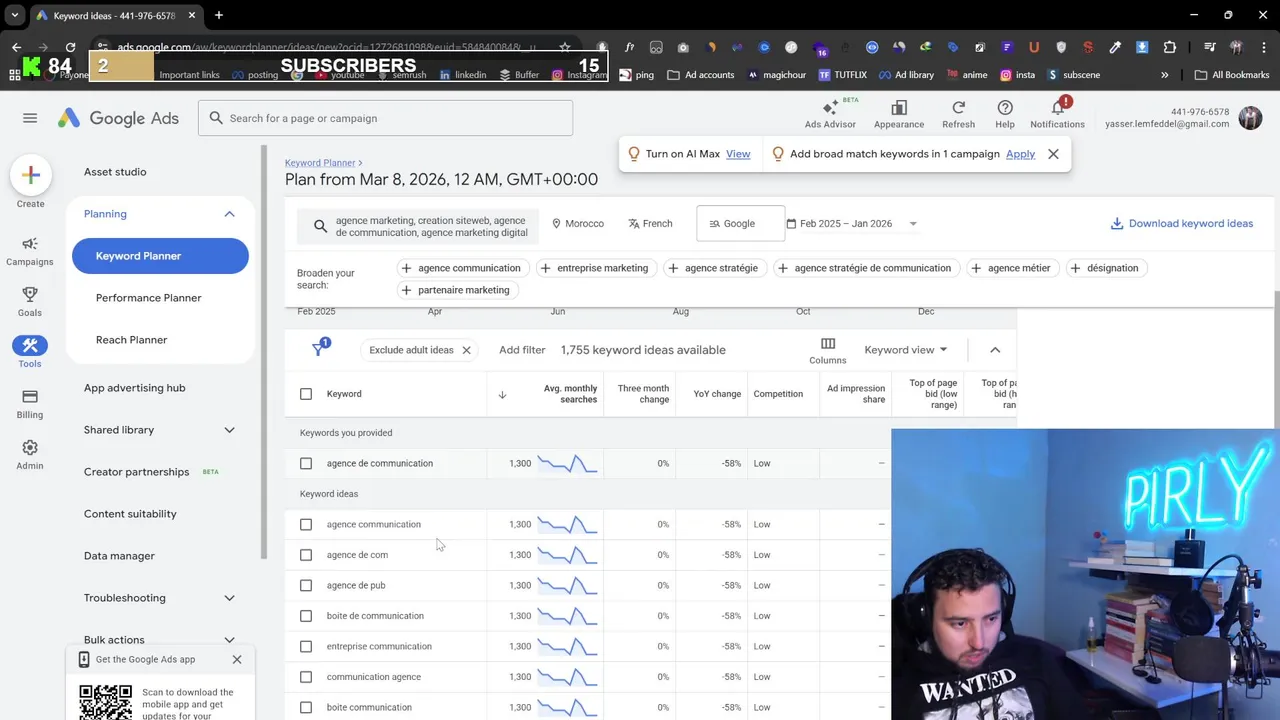Image resolution: width=1280 pixels, height=720 pixels.
Task: Select Keyword Planner in sidebar
Action: click(160, 256)
